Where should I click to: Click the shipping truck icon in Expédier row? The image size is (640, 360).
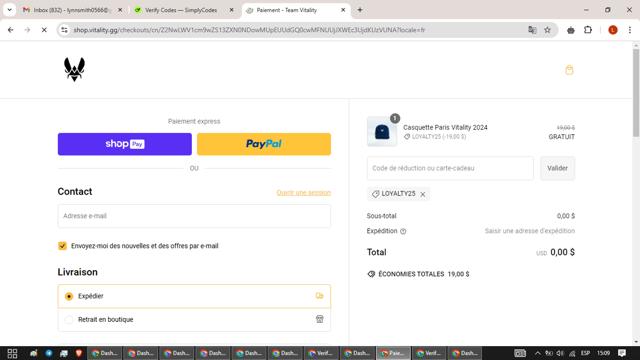[x=319, y=296]
